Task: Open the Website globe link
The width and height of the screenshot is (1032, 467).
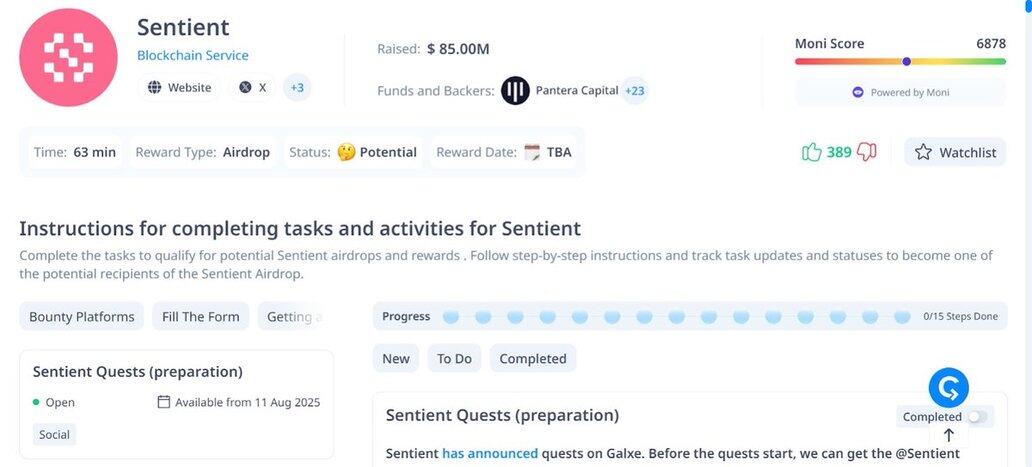Action: tap(180, 88)
